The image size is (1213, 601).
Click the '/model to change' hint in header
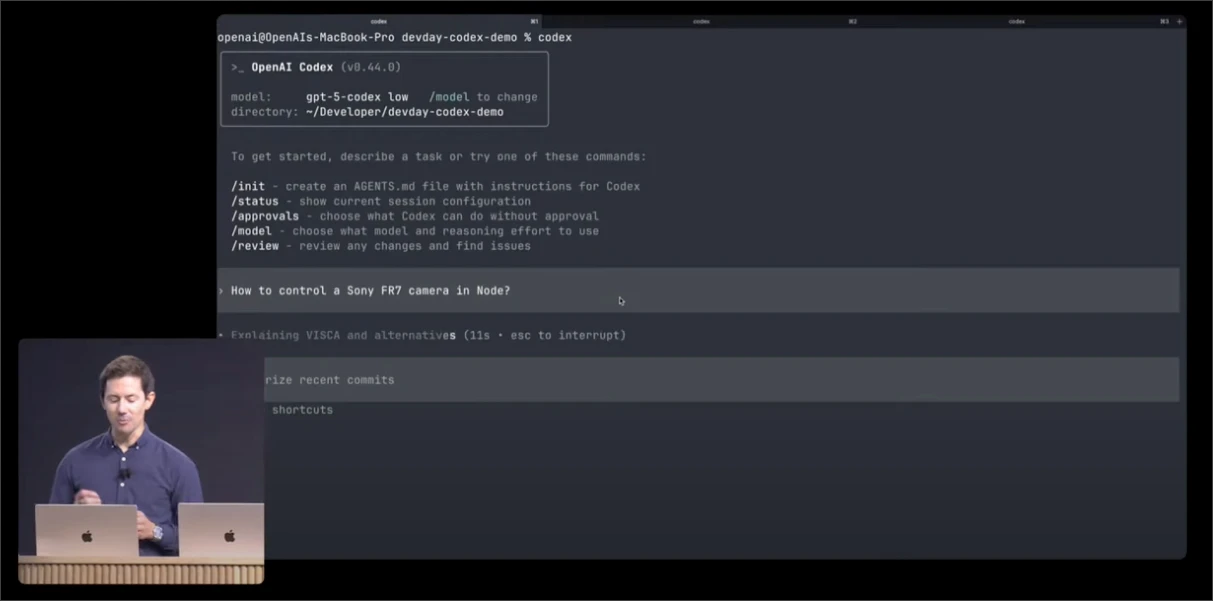pos(483,97)
